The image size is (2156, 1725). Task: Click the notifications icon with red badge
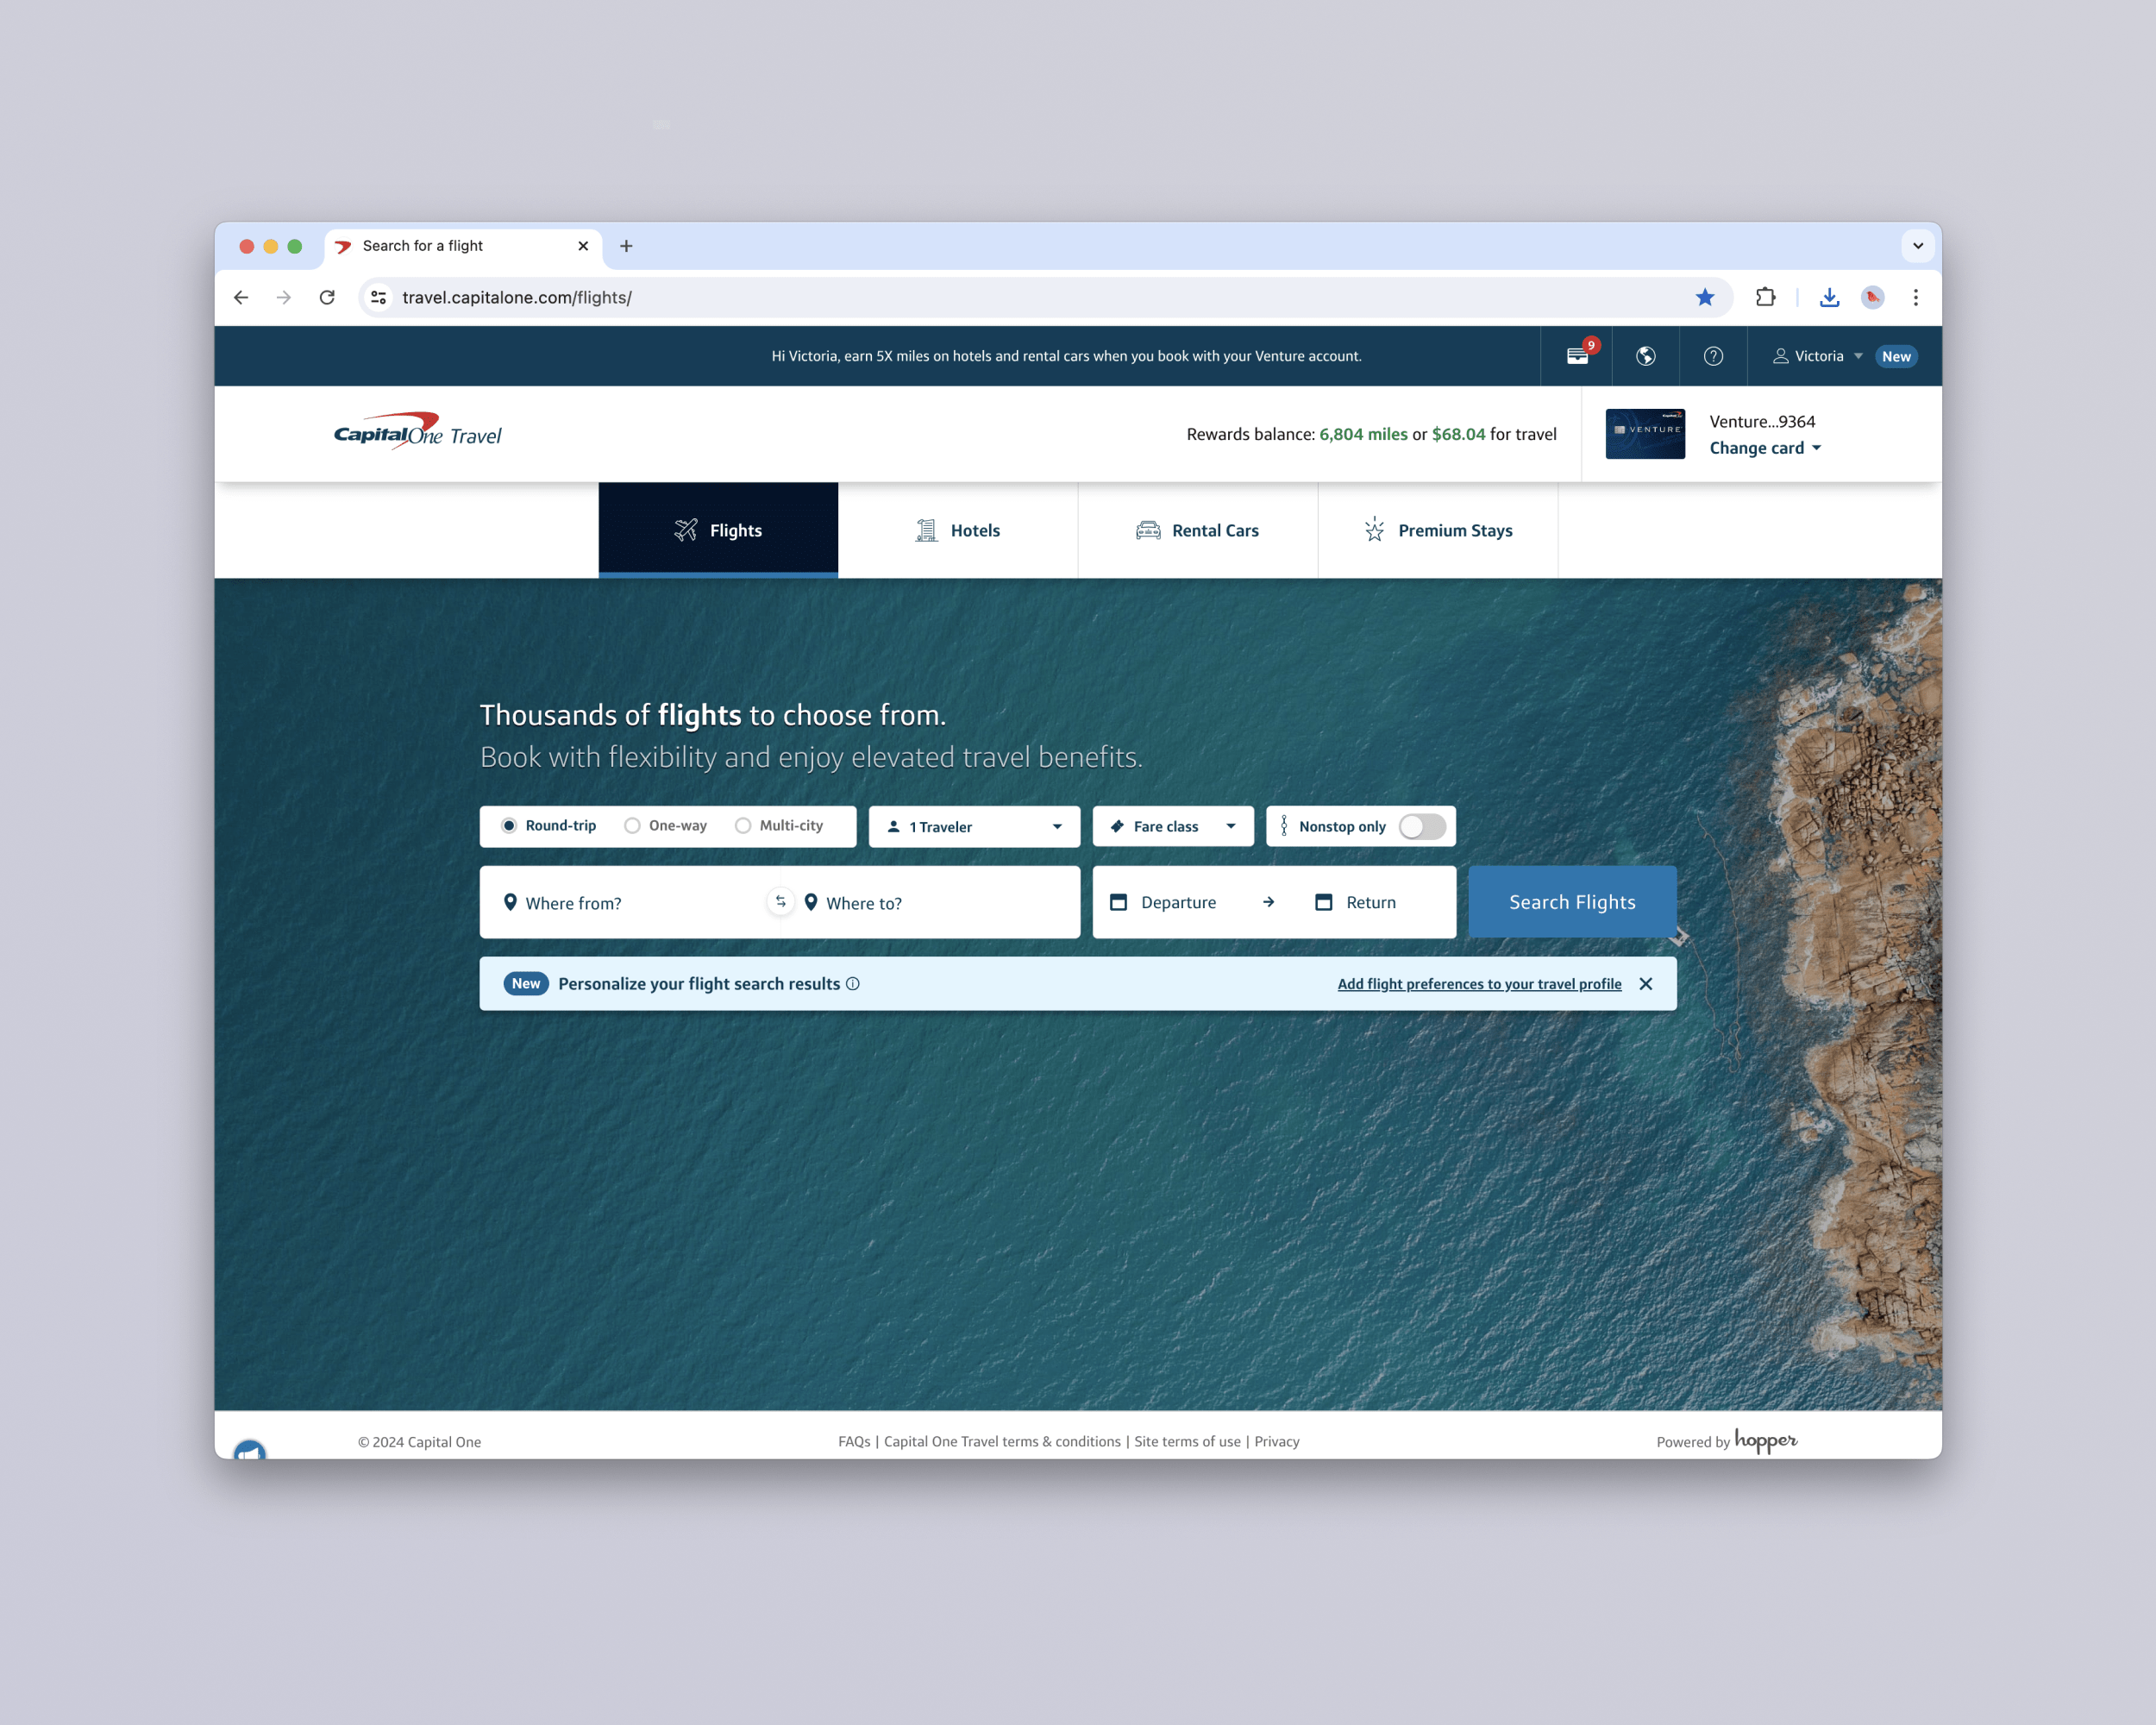click(1577, 356)
